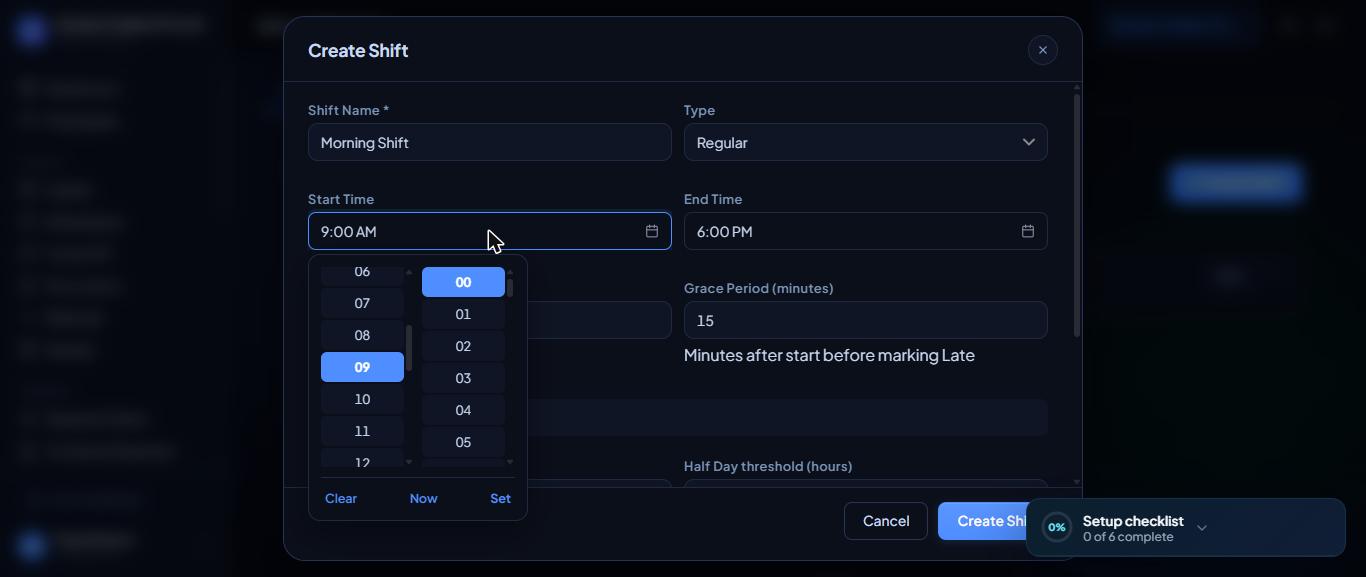Image resolution: width=1366 pixels, height=577 pixels.
Task: Edit the Grace Period minutes field
Action: 865,320
